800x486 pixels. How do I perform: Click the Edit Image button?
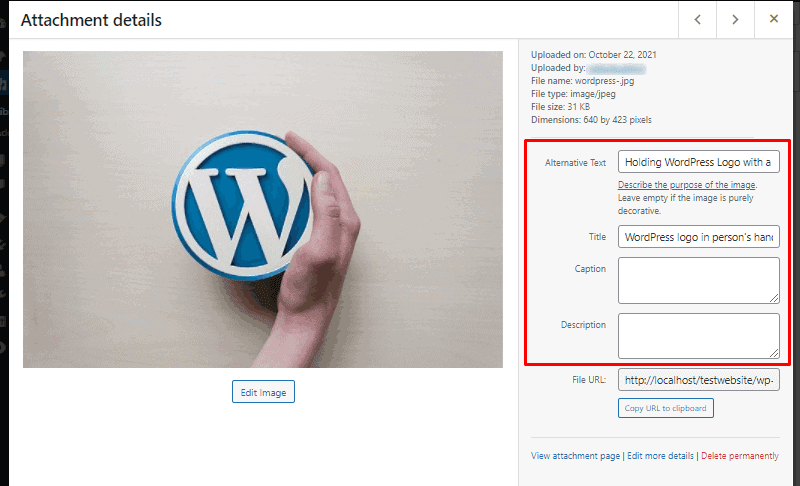click(x=263, y=392)
